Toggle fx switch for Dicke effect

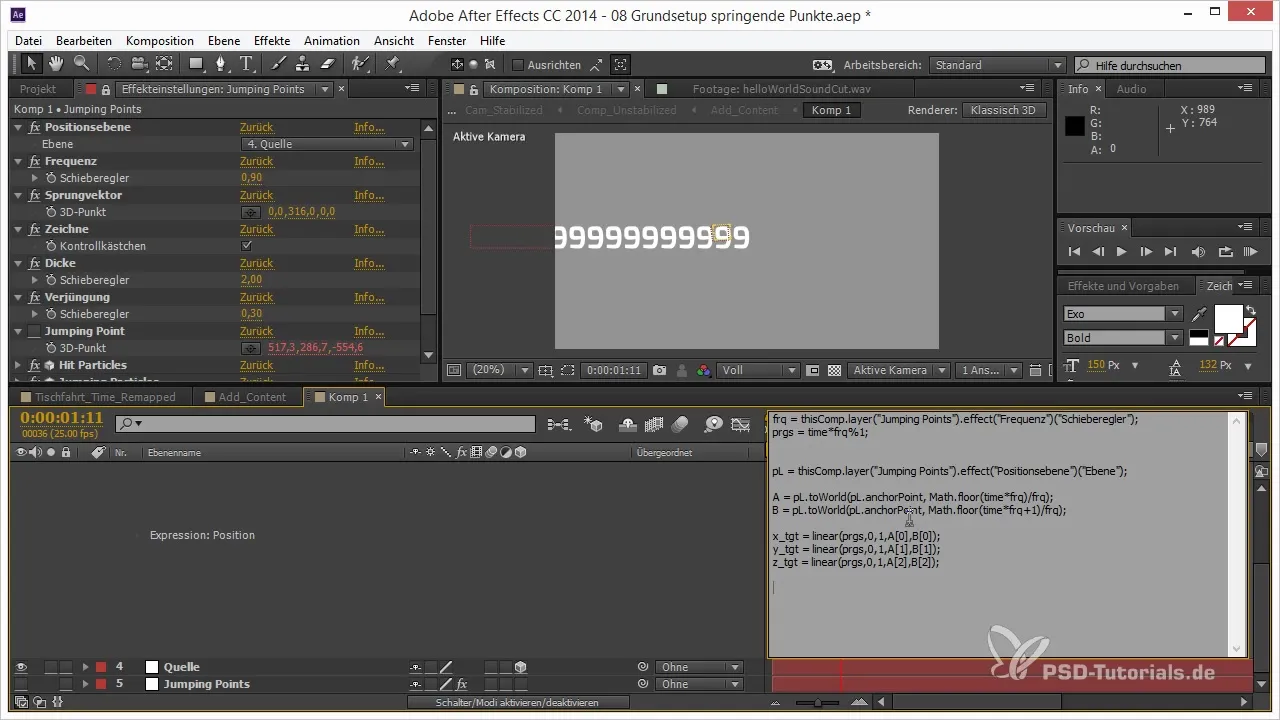tap(35, 263)
